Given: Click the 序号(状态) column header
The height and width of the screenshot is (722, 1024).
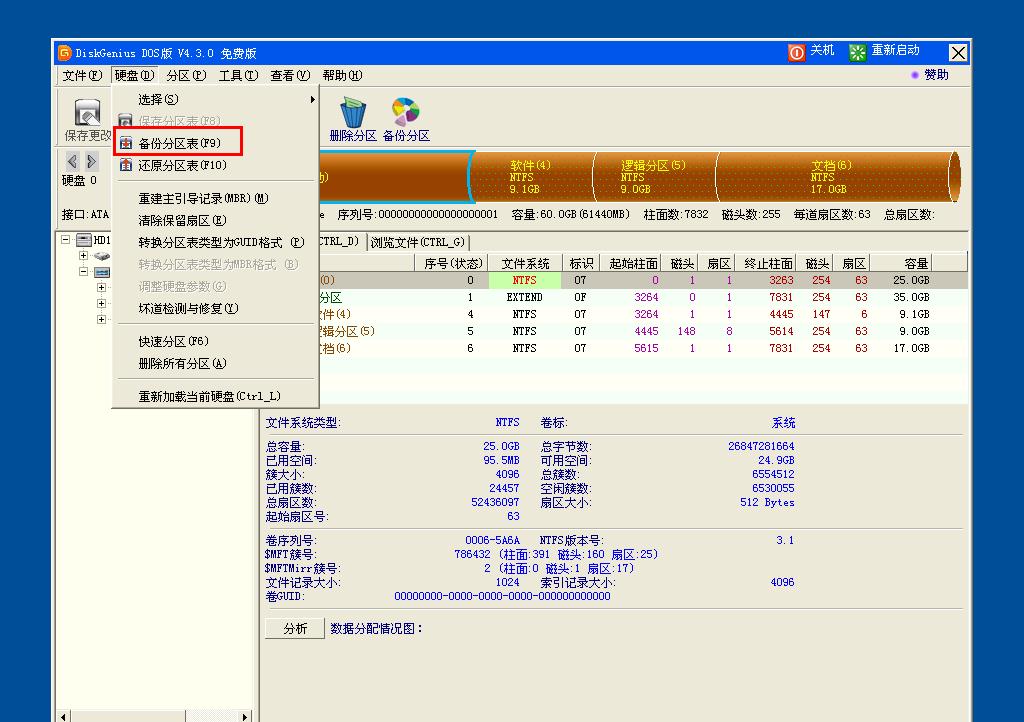Looking at the screenshot, I should [451, 263].
